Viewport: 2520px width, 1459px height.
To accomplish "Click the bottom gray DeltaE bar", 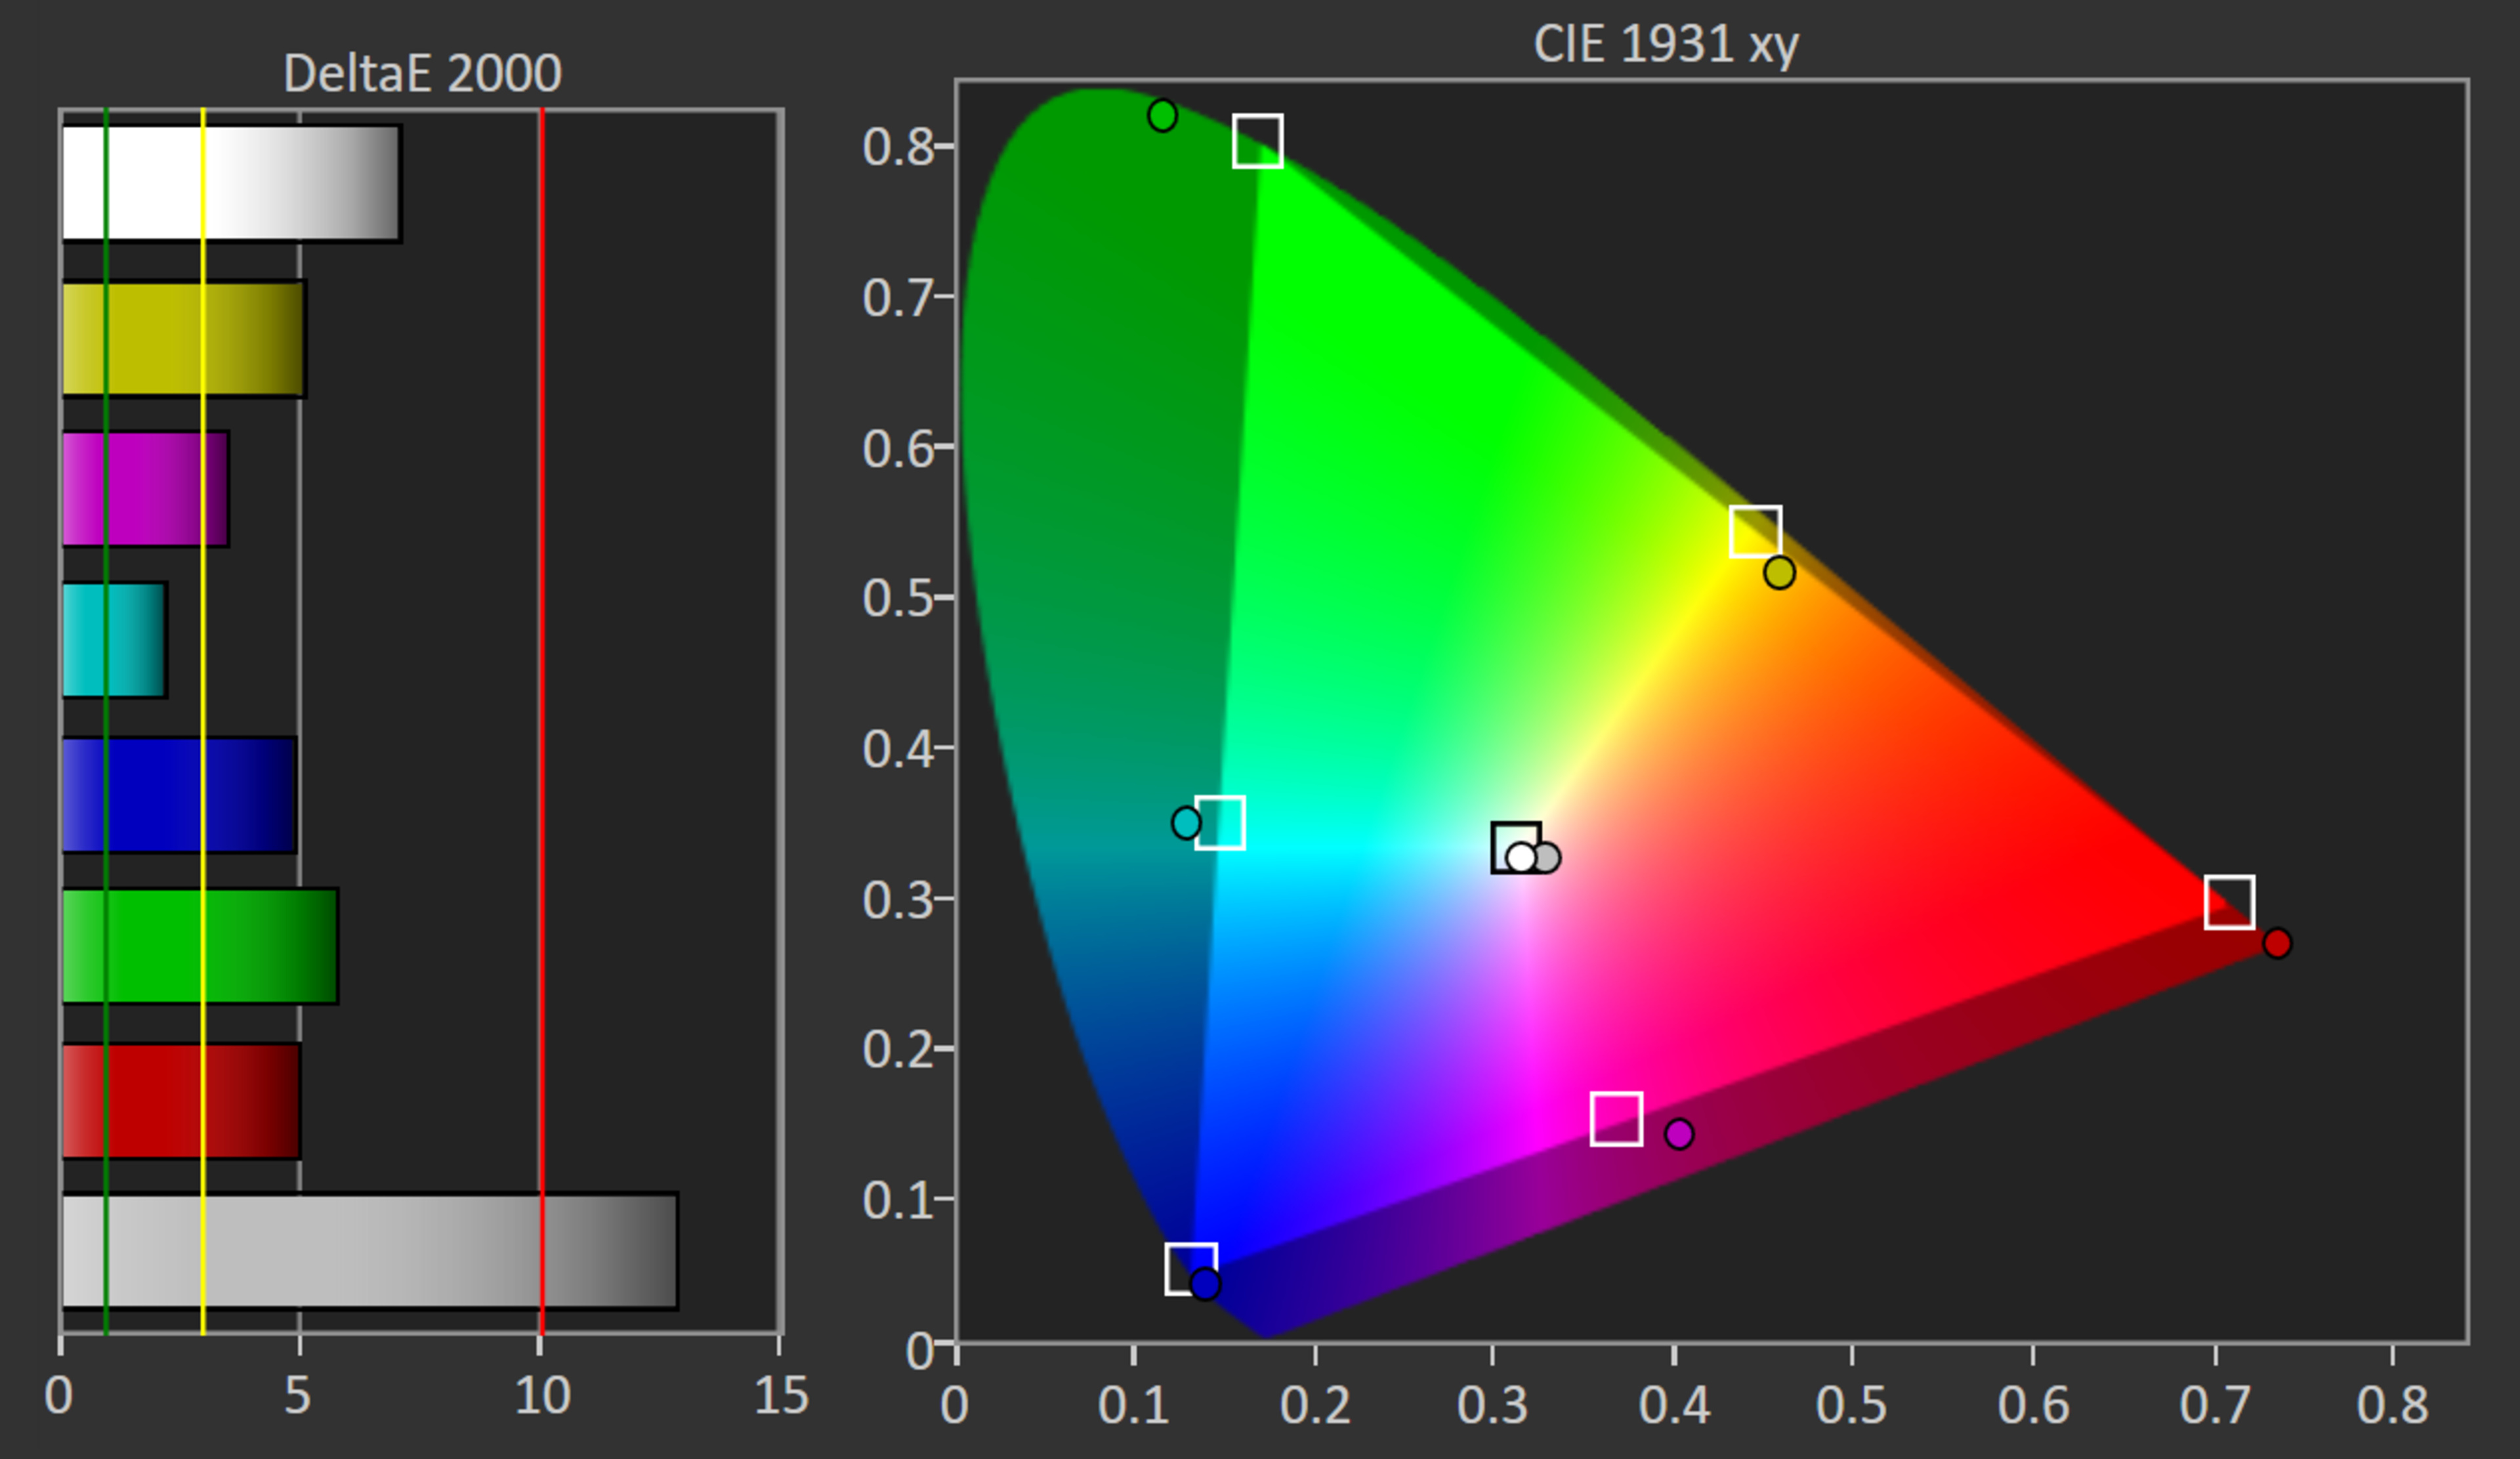I will [369, 1251].
